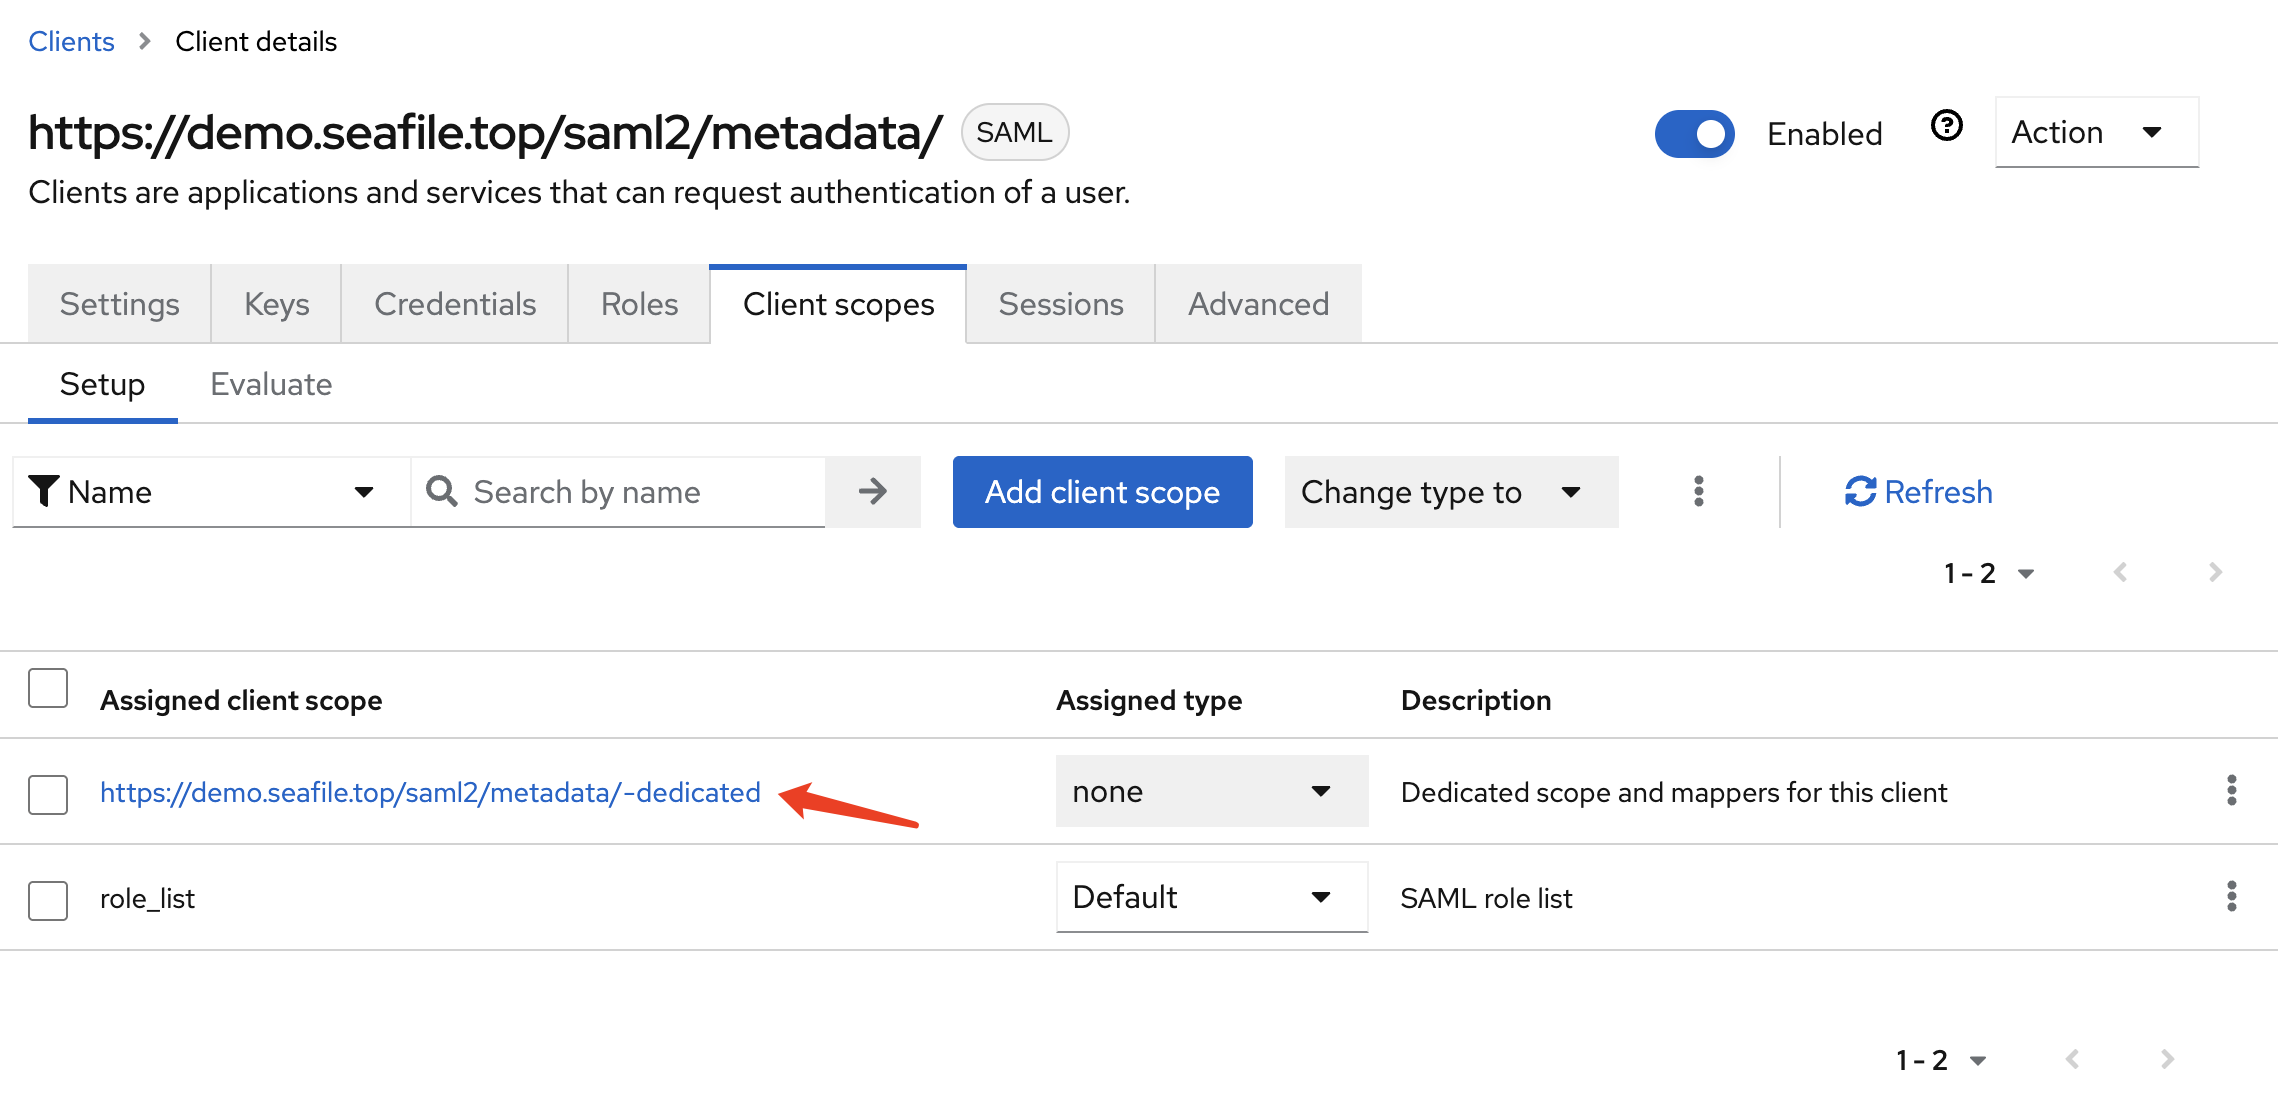Open the Evaluate sub-tab
Viewport: 2278px width, 1096px height.
coord(271,384)
